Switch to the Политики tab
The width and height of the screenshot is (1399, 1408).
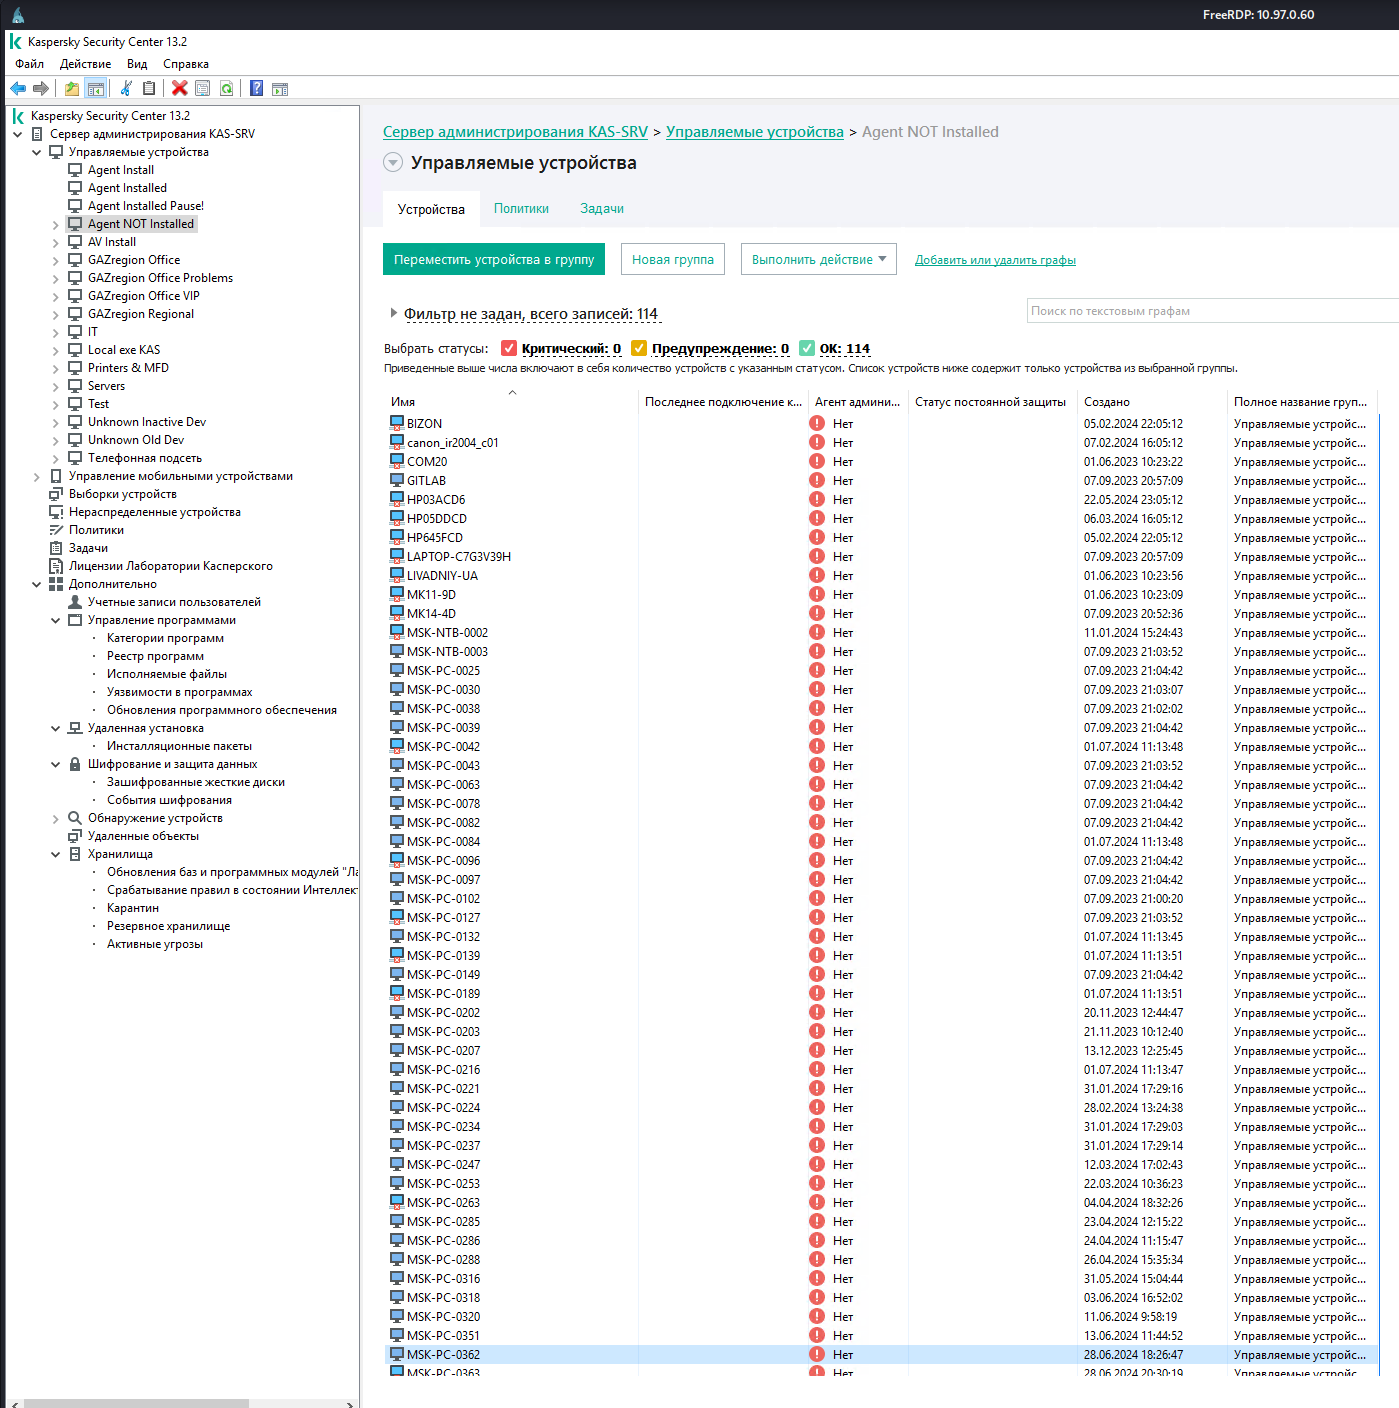click(521, 209)
